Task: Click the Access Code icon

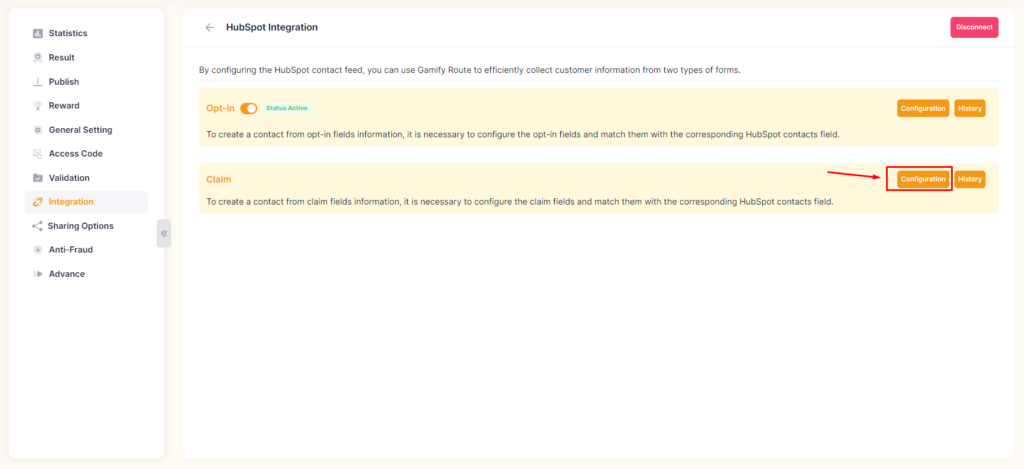Action: coord(38,154)
